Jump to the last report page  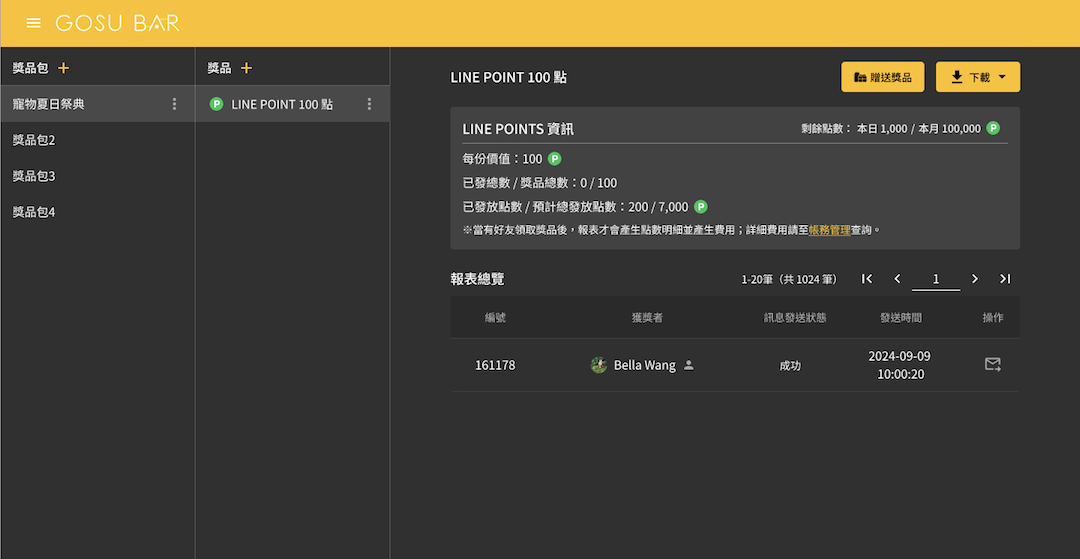point(1005,279)
